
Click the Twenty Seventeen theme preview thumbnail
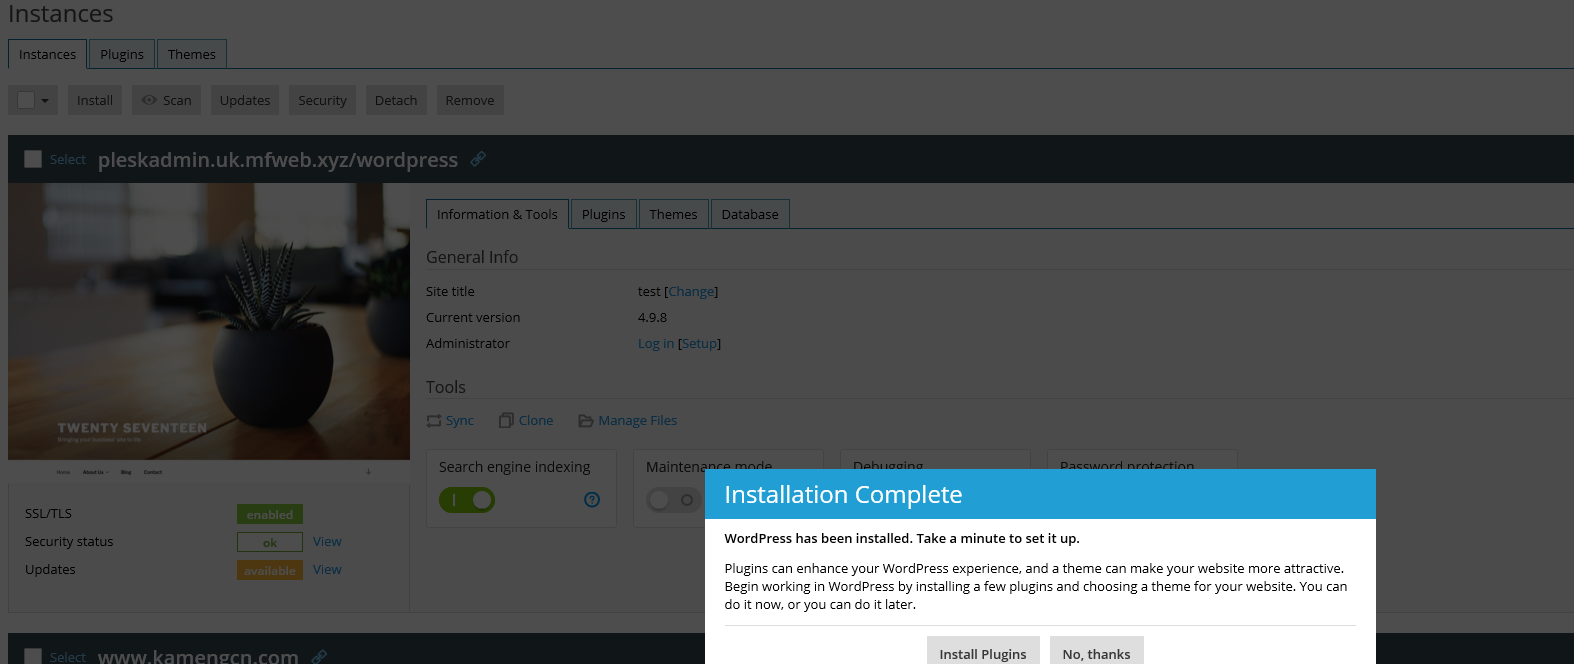209,332
